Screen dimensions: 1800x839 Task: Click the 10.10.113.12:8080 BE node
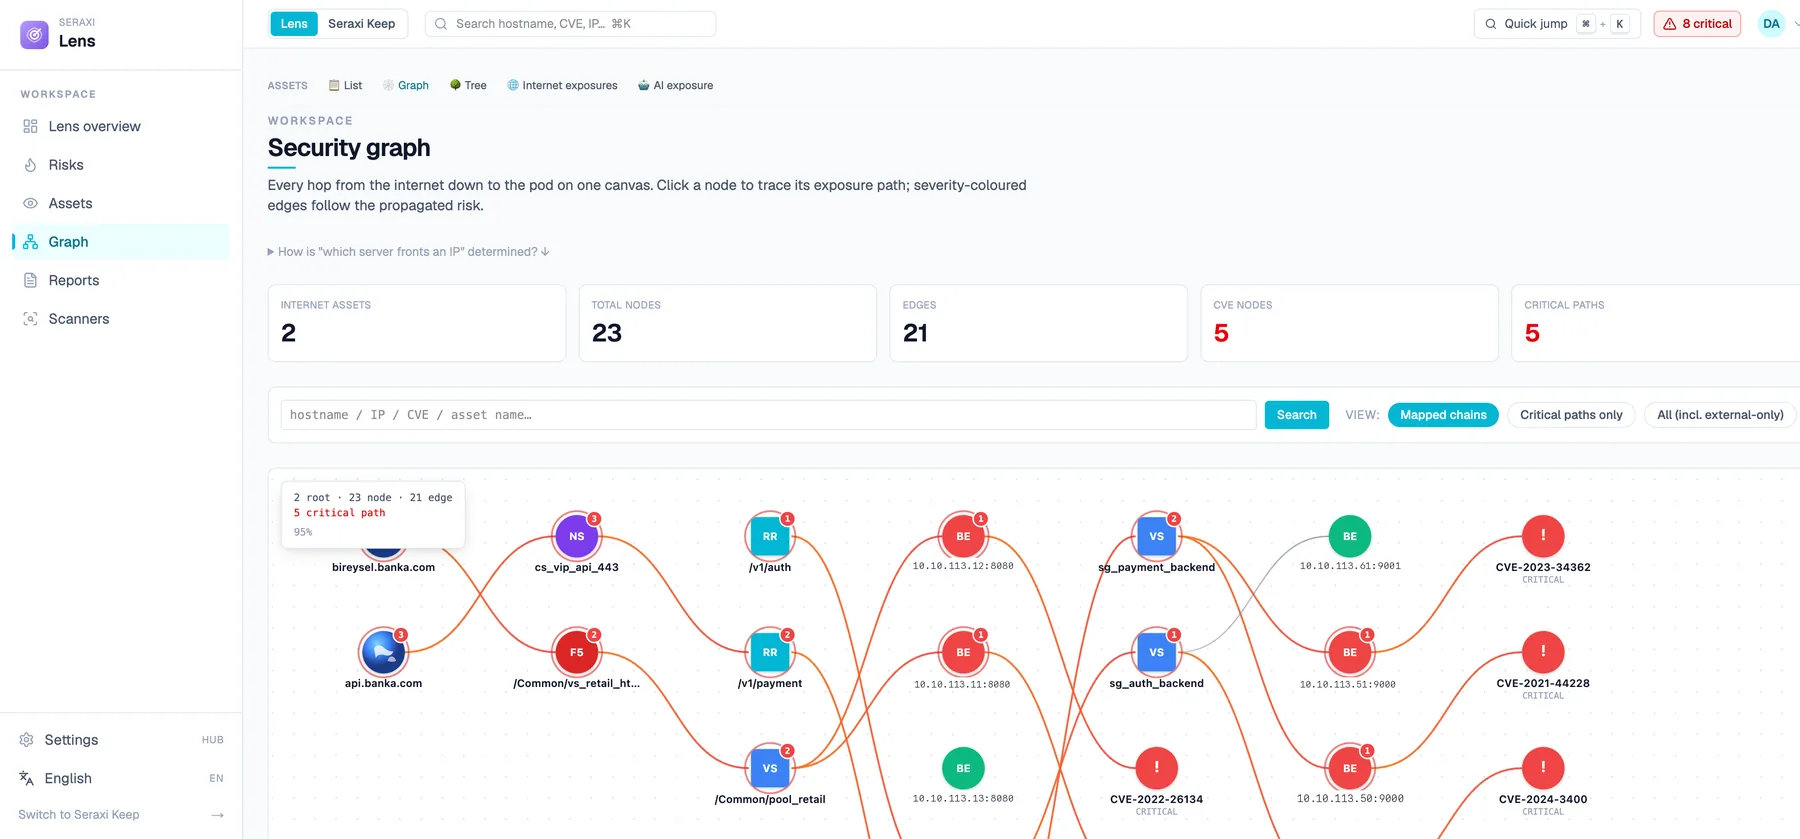pyautogui.click(x=963, y=537)
